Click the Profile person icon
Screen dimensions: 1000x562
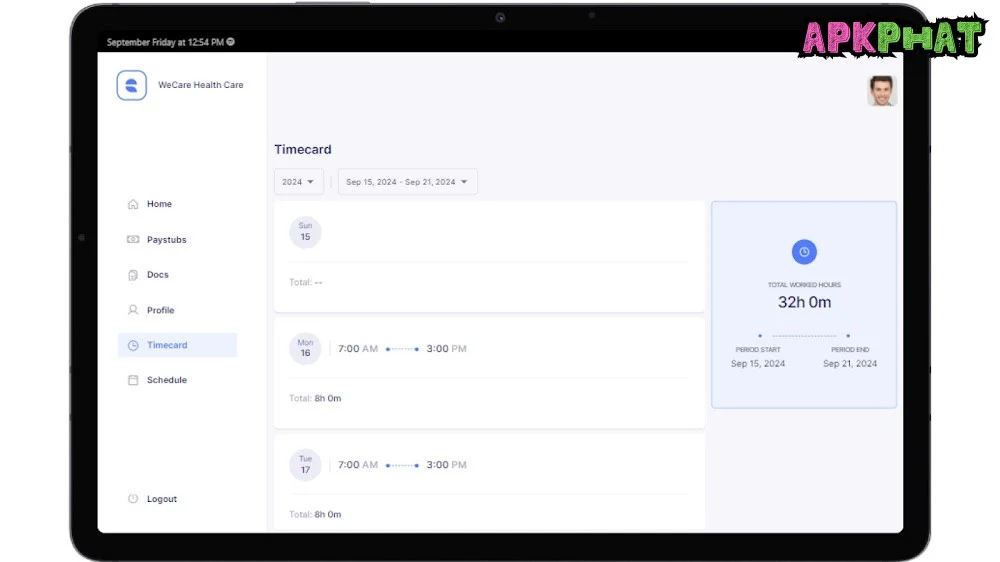(133, 310)
